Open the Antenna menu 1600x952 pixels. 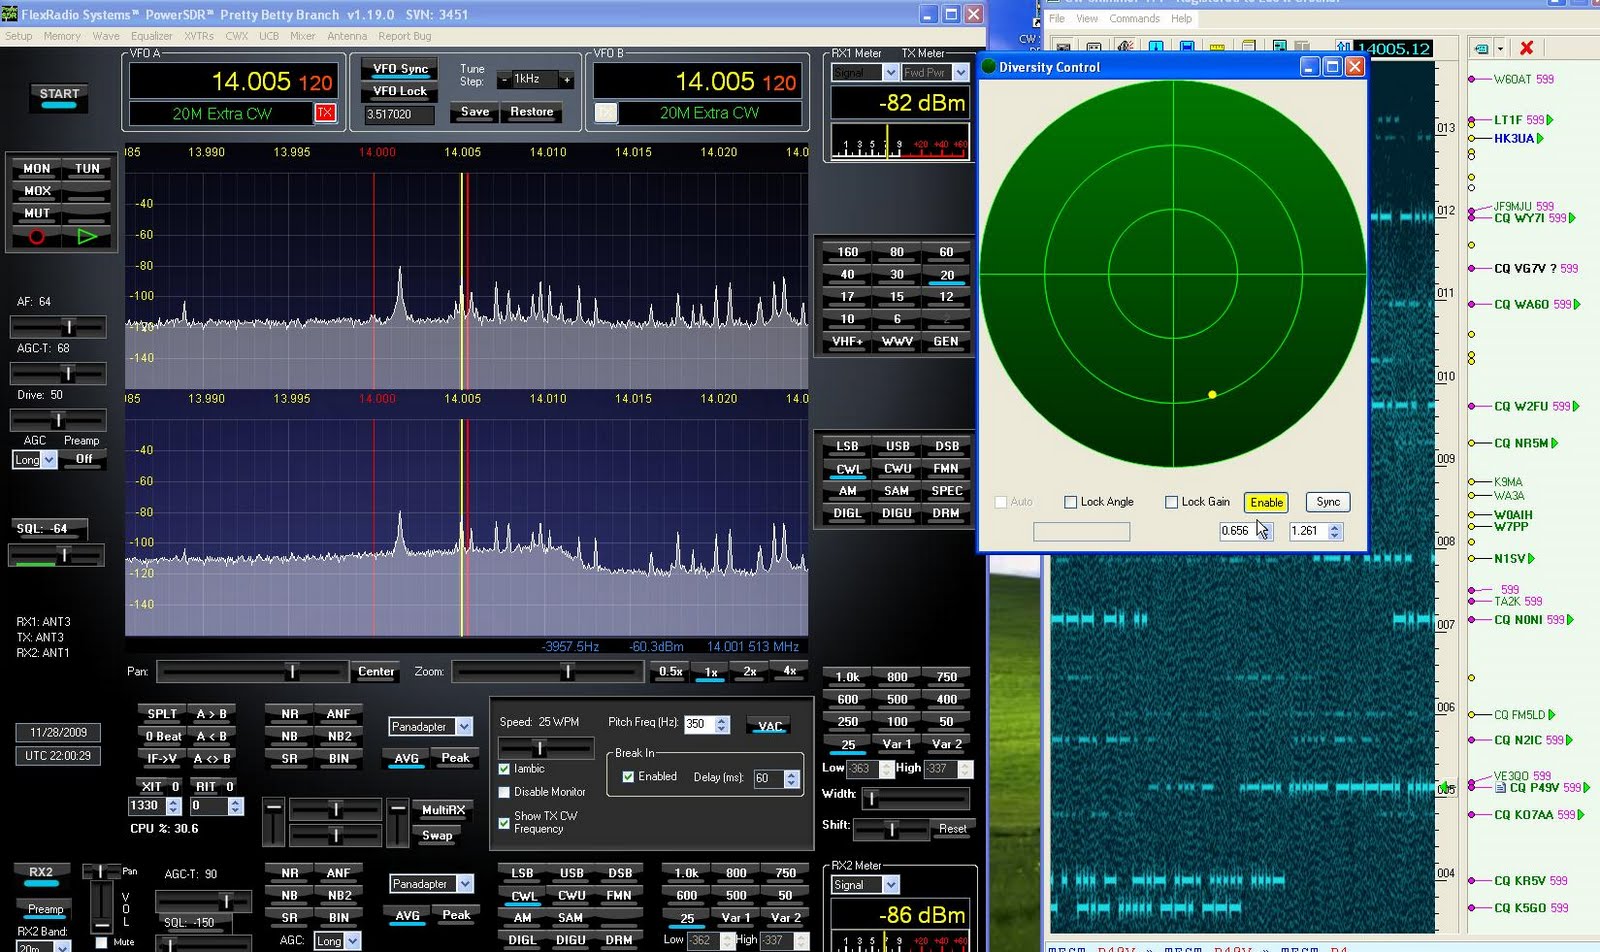tap(347, 36)
